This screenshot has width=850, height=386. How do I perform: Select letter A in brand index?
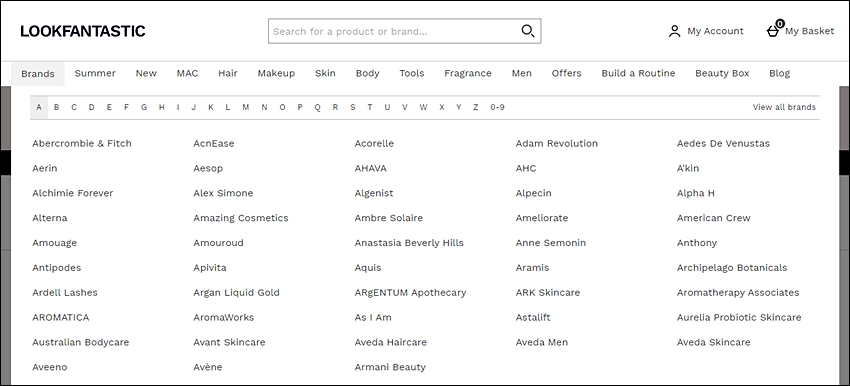38,107
